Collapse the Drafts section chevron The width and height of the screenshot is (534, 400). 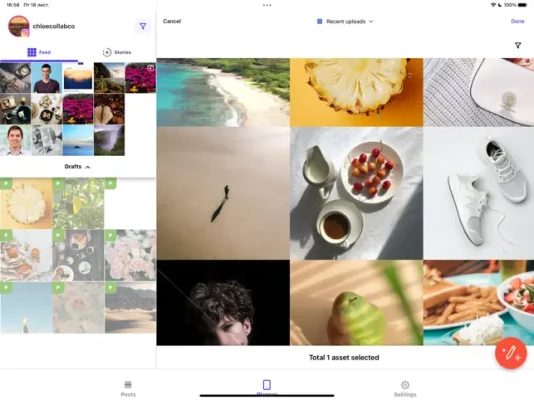(88, 167)
